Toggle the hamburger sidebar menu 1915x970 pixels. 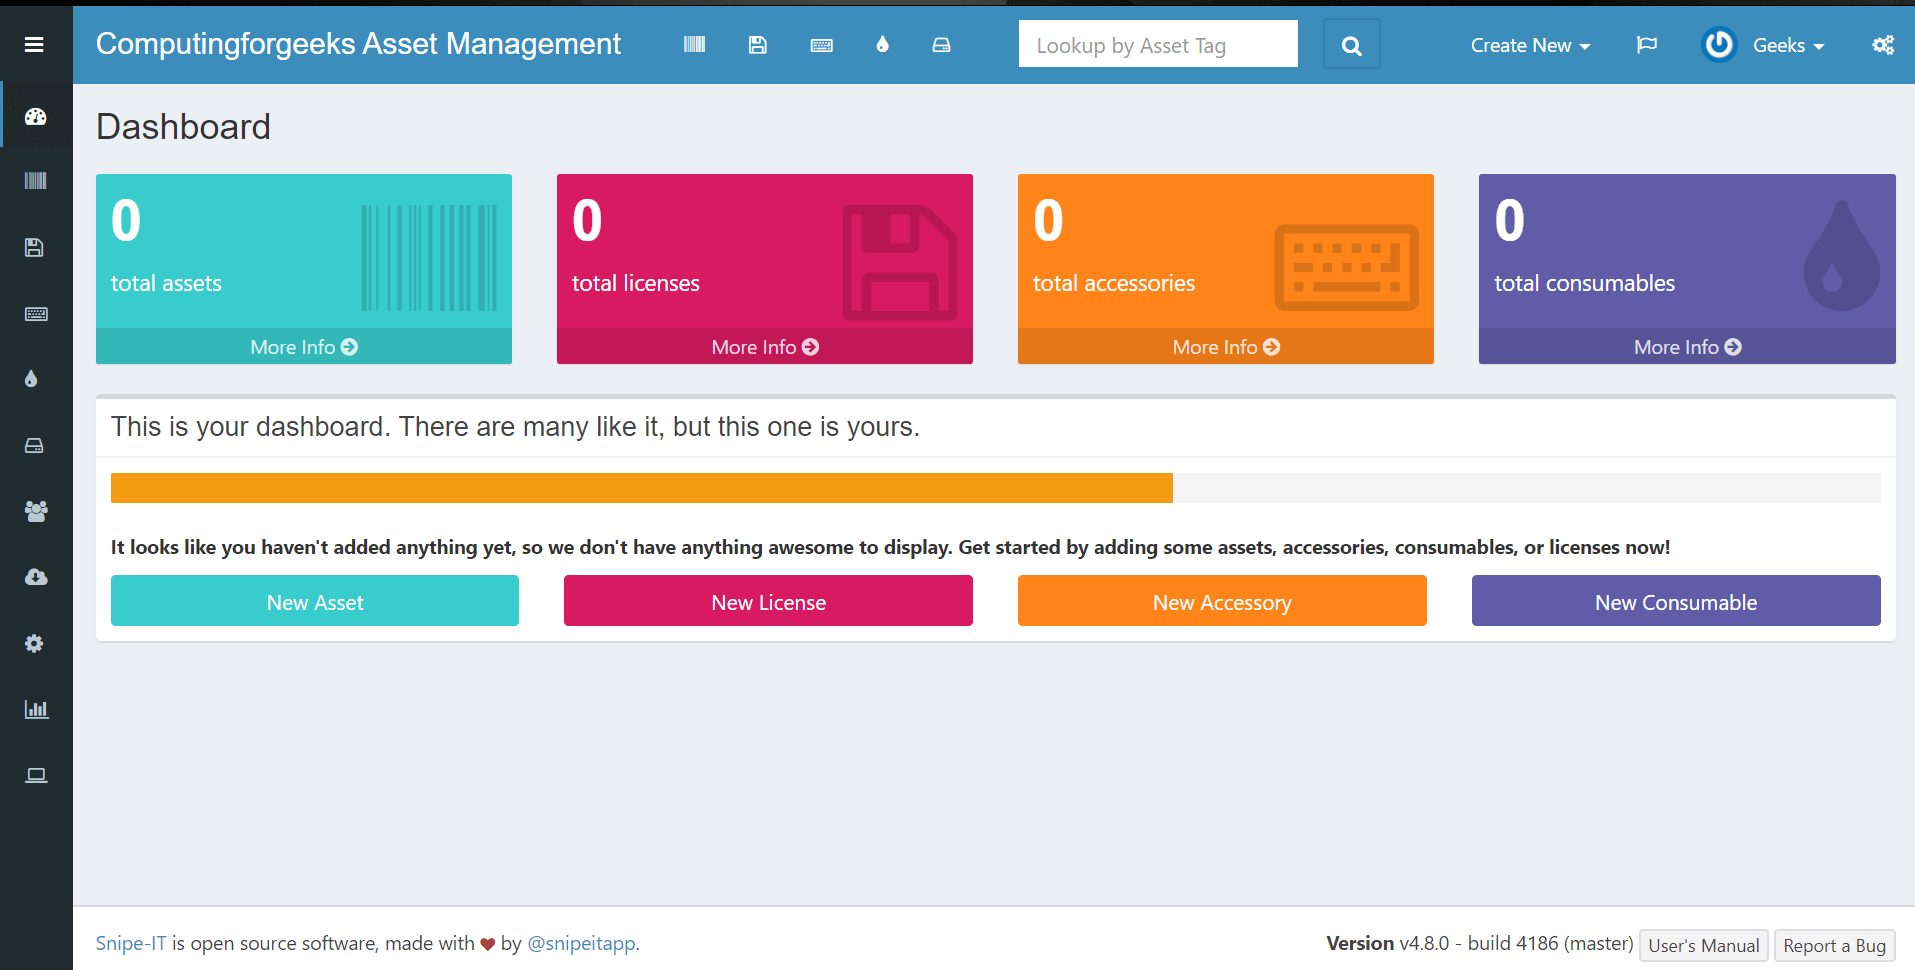(x=34, y=44)
